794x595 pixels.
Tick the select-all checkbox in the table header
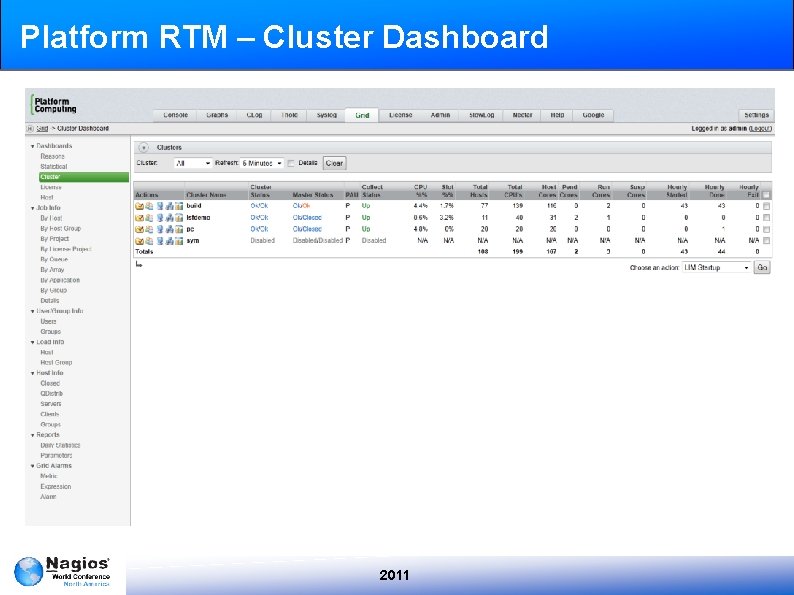pyautogui.click(x=766, y=195)
